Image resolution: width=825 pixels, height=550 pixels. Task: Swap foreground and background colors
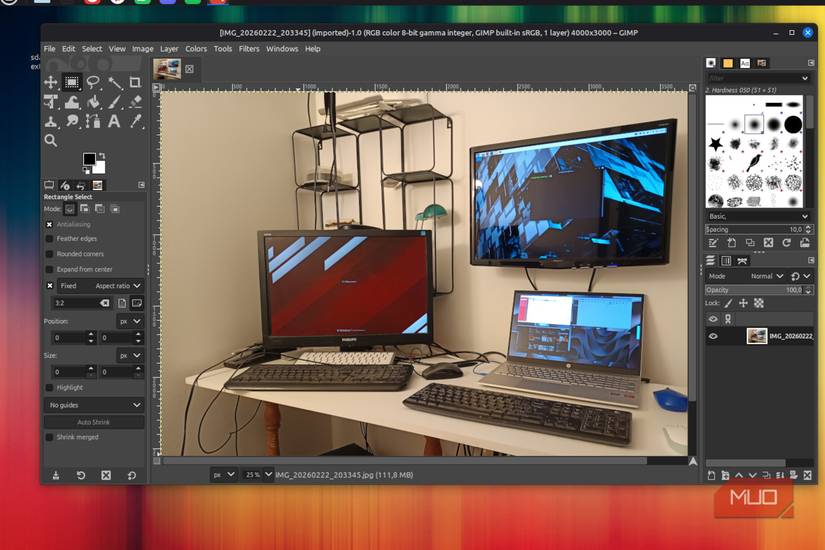pyautogui.click(x=102, y=156)
